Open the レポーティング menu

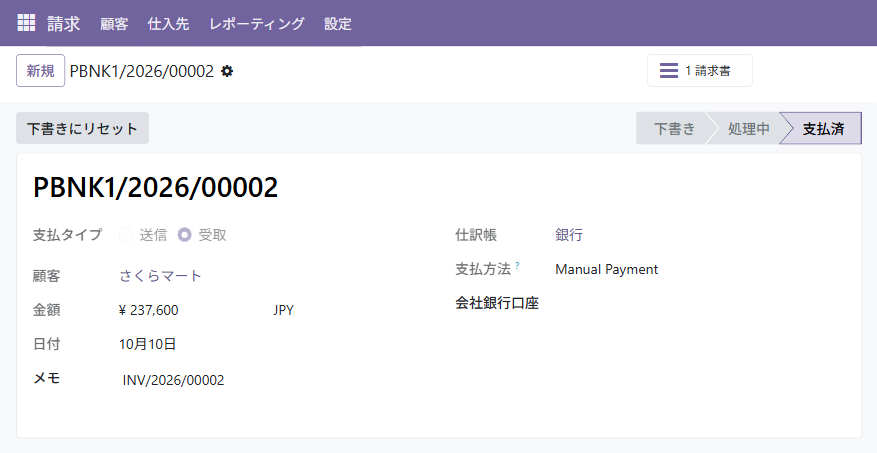coord(257,23)
